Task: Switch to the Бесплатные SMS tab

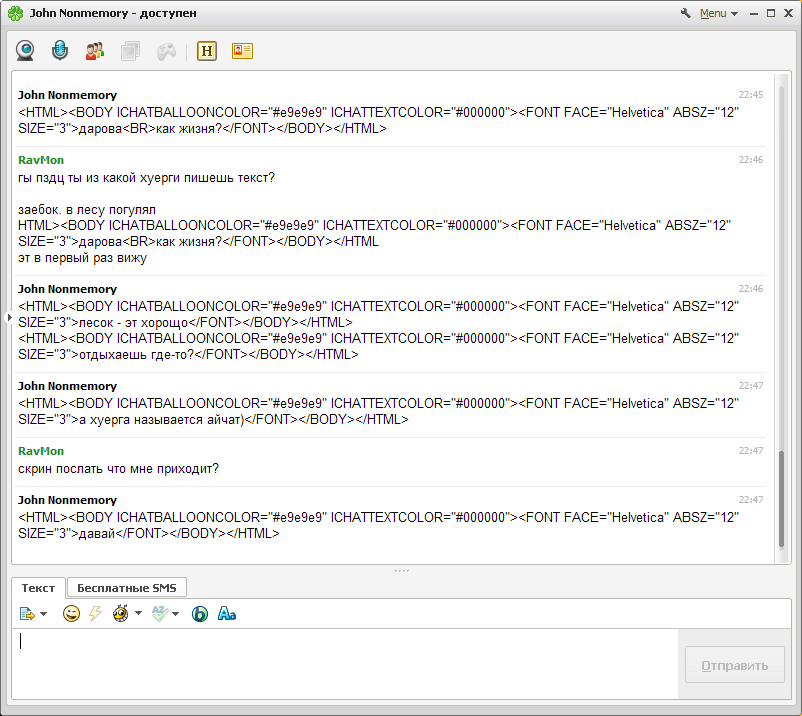Action: coord(126,588)
